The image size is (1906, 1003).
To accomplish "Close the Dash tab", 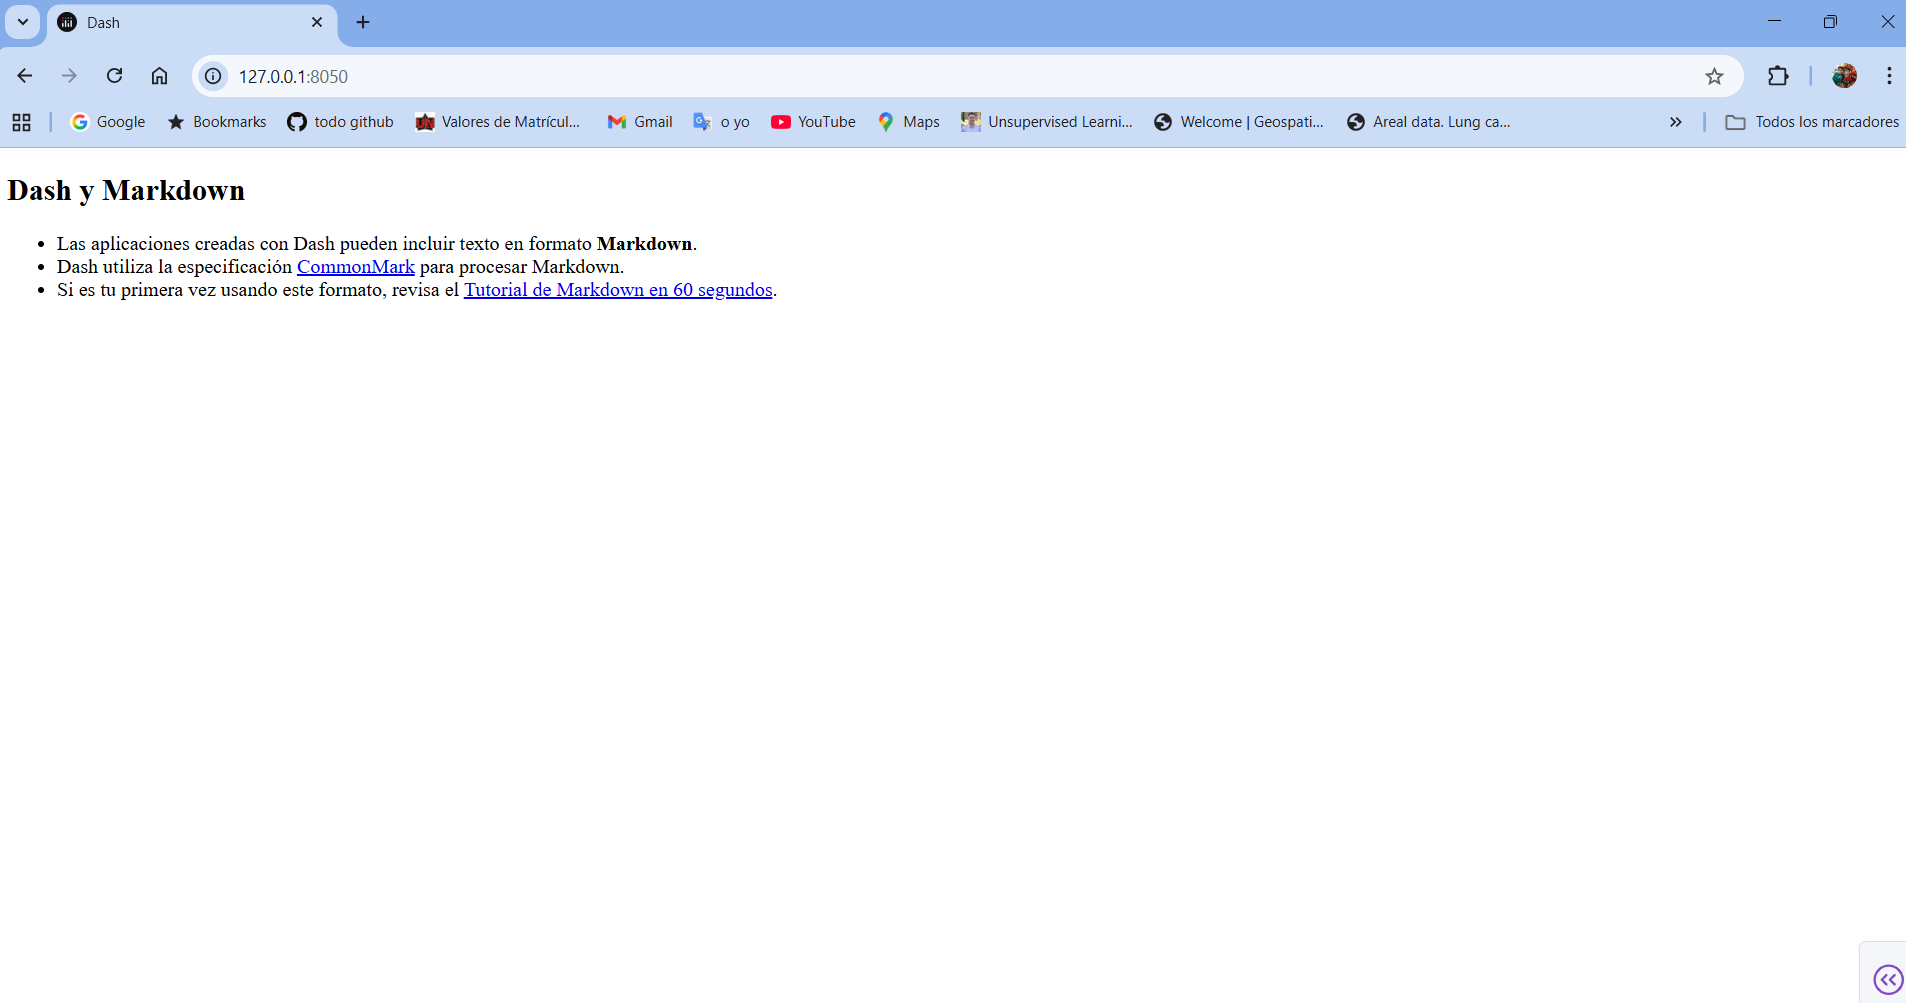I will [317, 22].
